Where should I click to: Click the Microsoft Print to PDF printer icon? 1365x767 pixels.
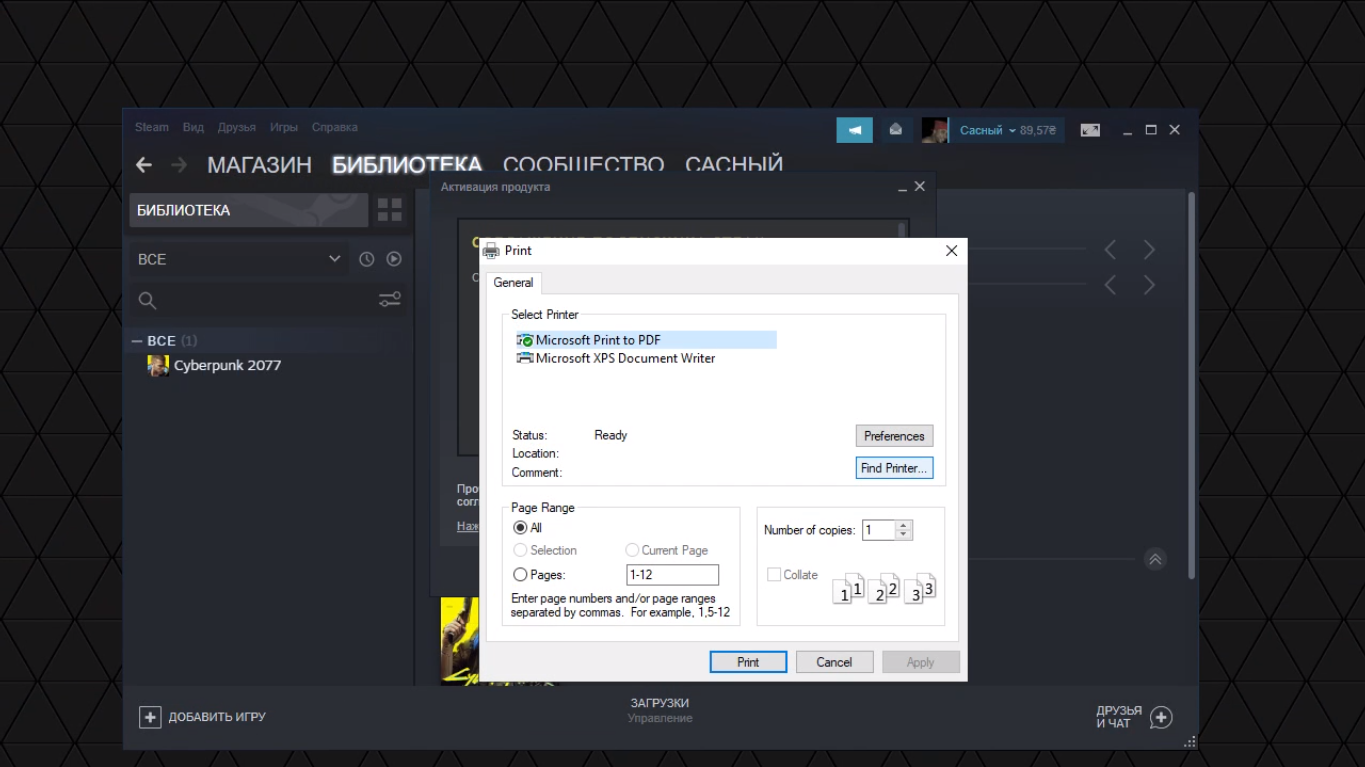click(x=525, y=340)
